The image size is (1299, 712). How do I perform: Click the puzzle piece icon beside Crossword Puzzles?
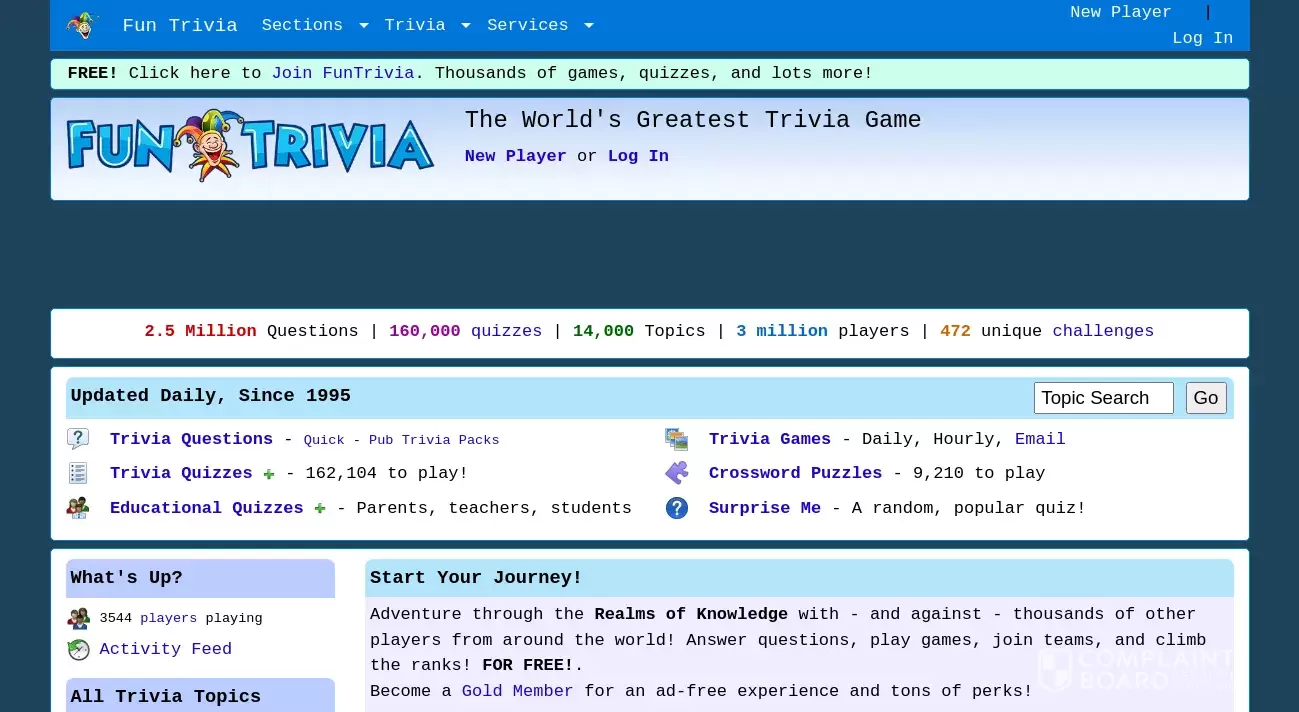pos(677,473)
